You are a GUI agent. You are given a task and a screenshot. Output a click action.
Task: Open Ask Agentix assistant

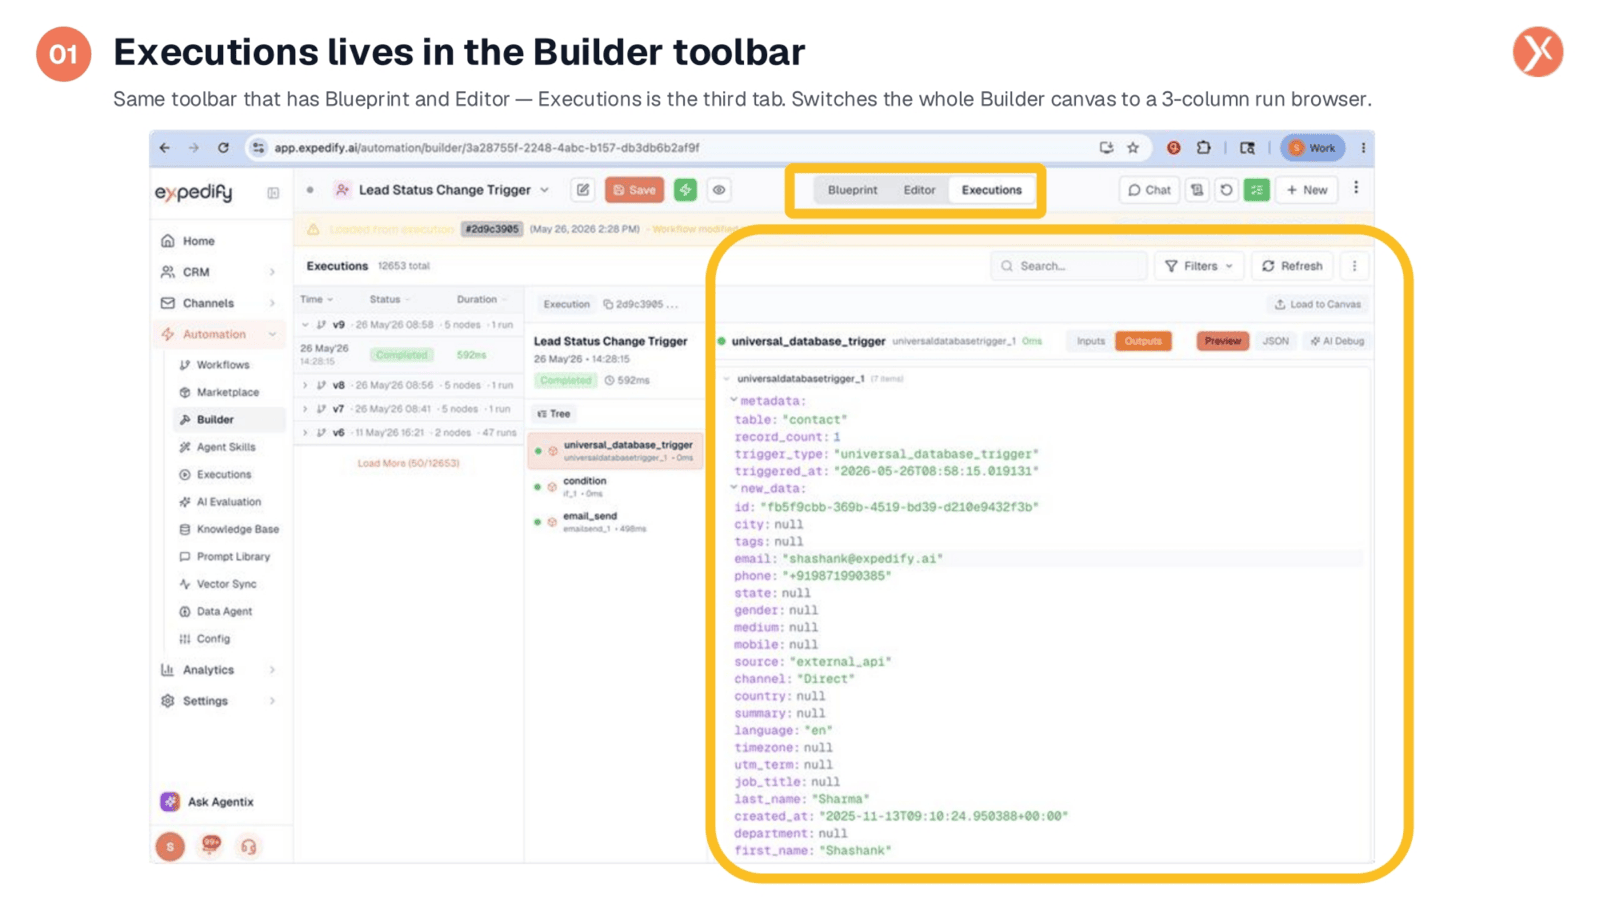pyautogui.click(x=208, y=802)
